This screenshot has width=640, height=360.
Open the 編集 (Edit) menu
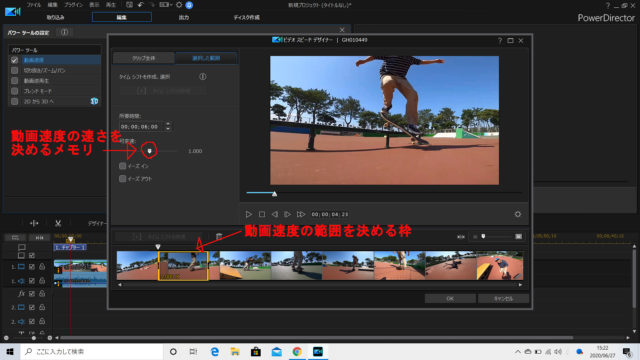click(x=52, y=5)
